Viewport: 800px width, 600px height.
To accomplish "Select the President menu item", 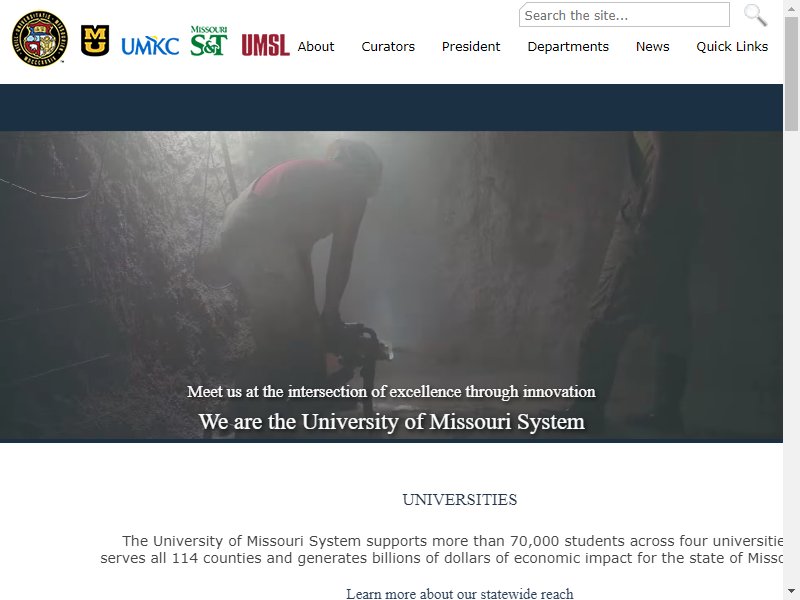I will click(x=471, y=46).
